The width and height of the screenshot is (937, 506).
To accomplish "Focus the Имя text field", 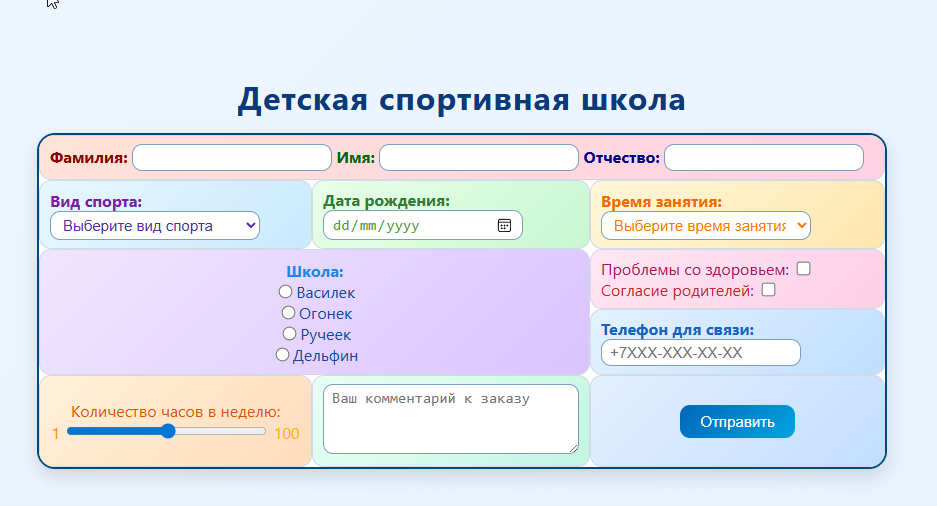I will [x=479, y=158].
